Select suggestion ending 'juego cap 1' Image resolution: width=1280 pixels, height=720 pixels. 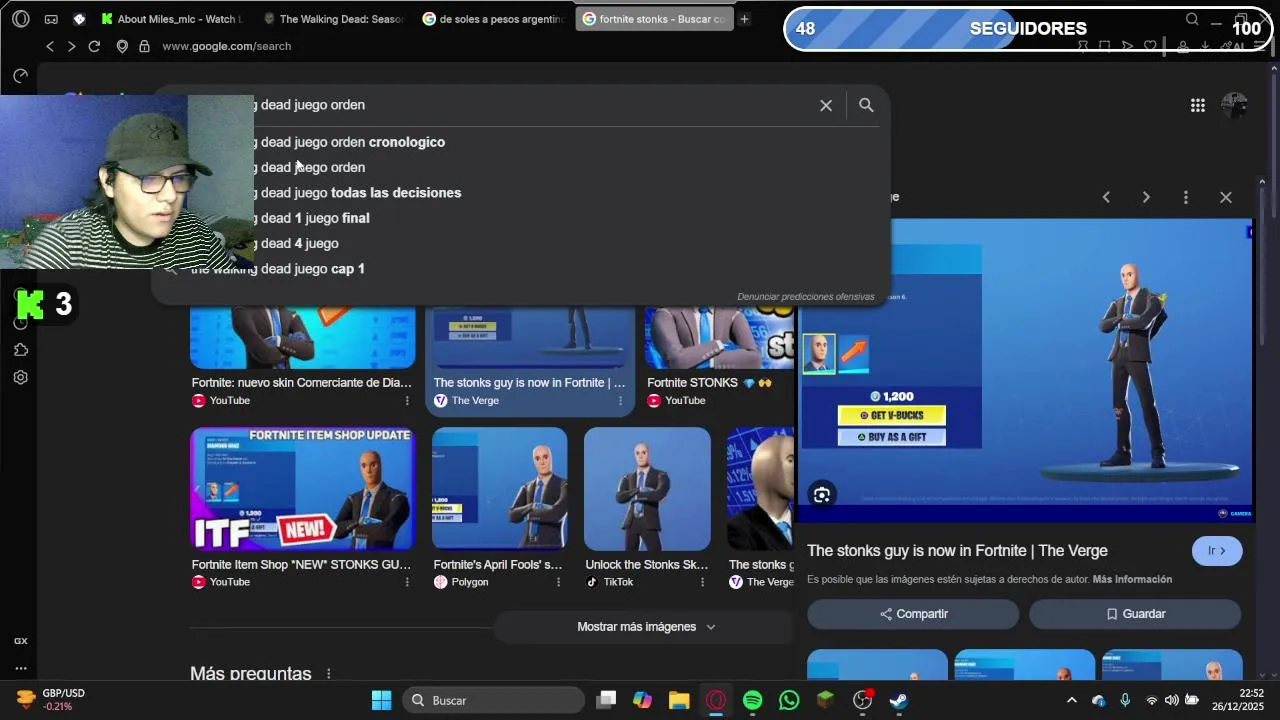[x=520, y=269]
